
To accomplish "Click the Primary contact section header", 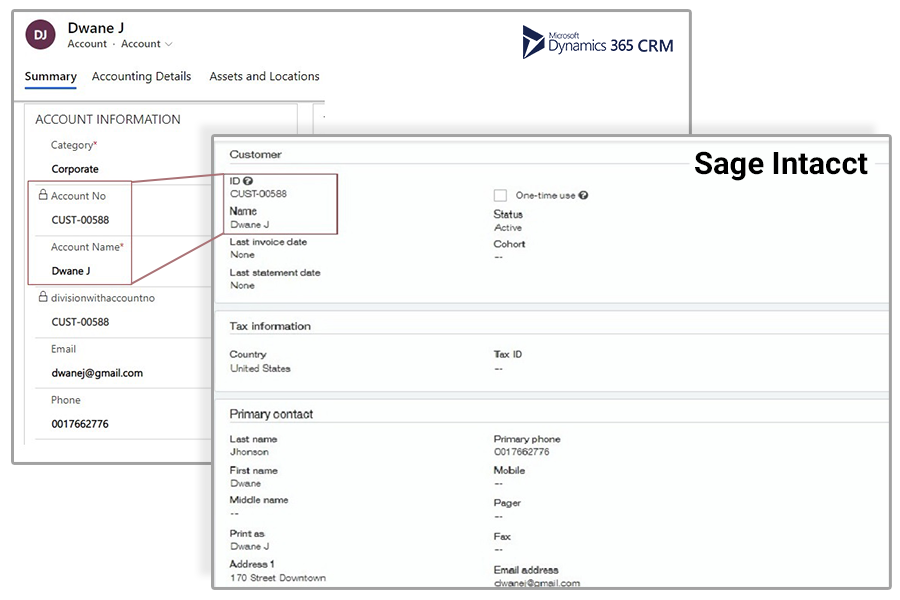I will (x=271, y=414).
